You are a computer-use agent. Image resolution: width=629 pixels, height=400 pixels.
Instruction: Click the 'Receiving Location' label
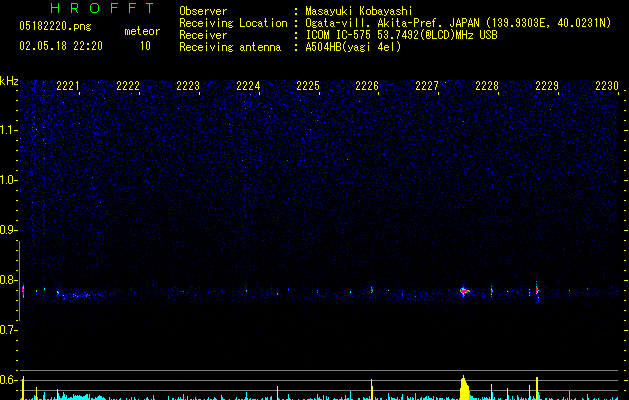coord(233,23)
